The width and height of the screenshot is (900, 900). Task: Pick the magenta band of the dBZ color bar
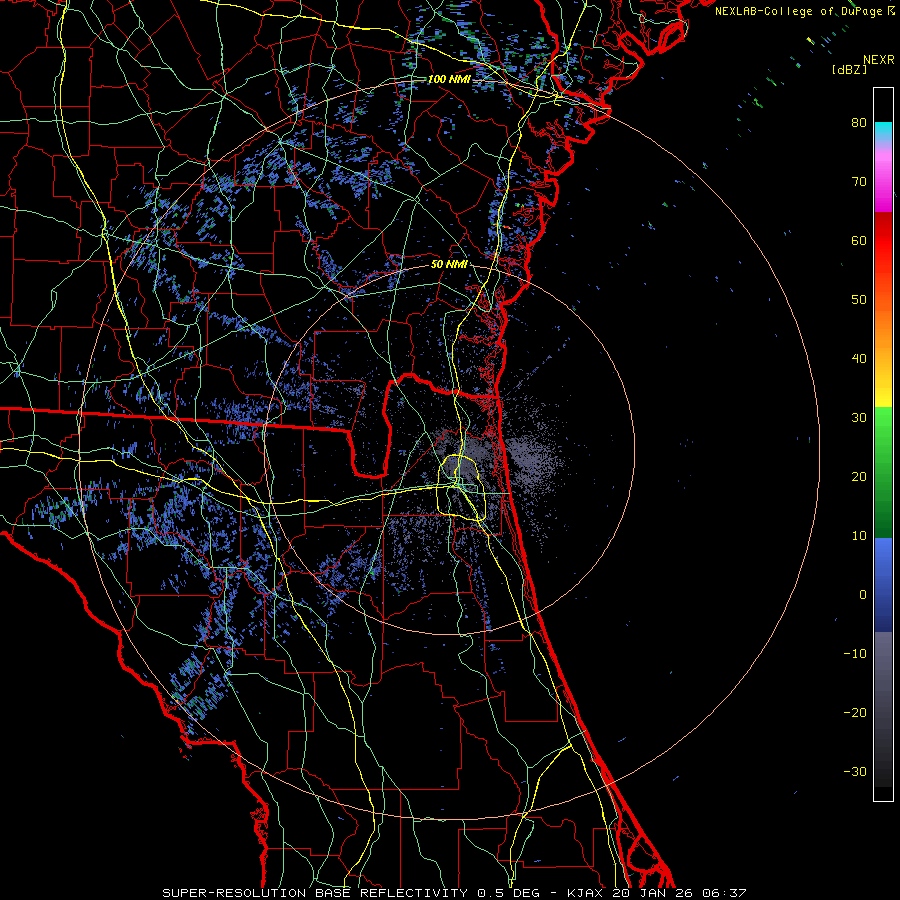click(x=883, y=181)
